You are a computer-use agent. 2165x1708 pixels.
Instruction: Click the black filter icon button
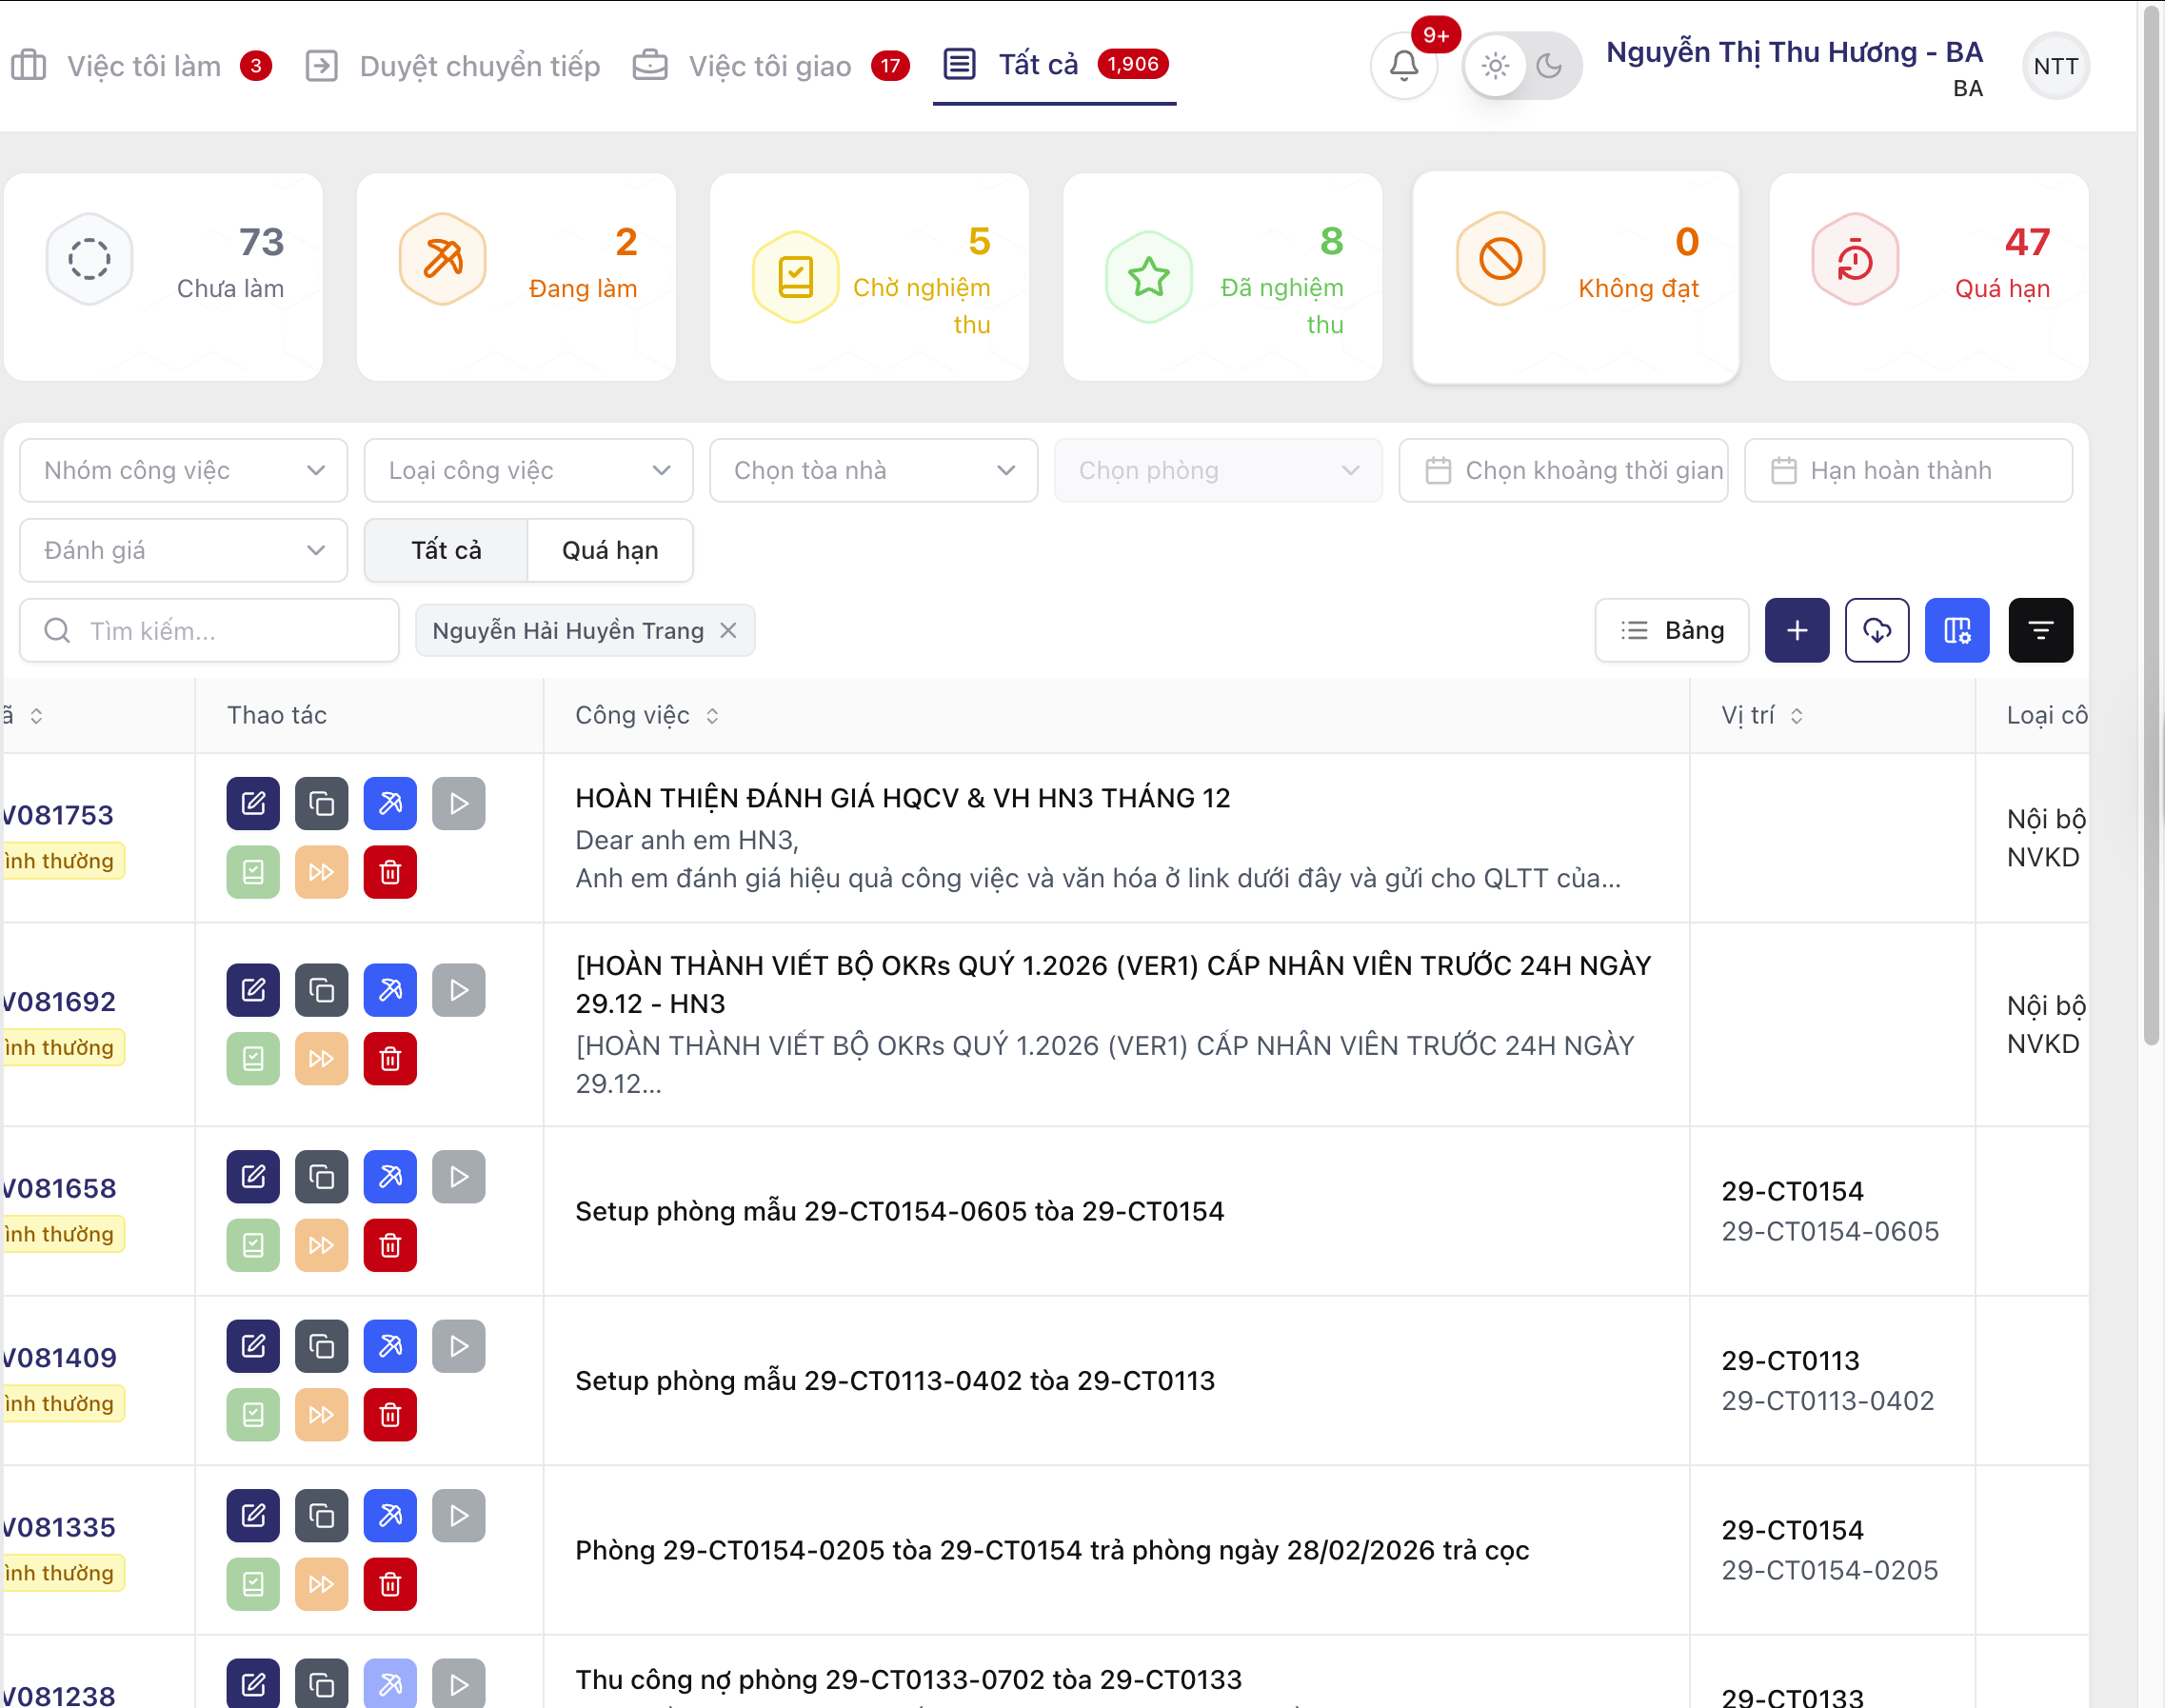coord(2040,630)
